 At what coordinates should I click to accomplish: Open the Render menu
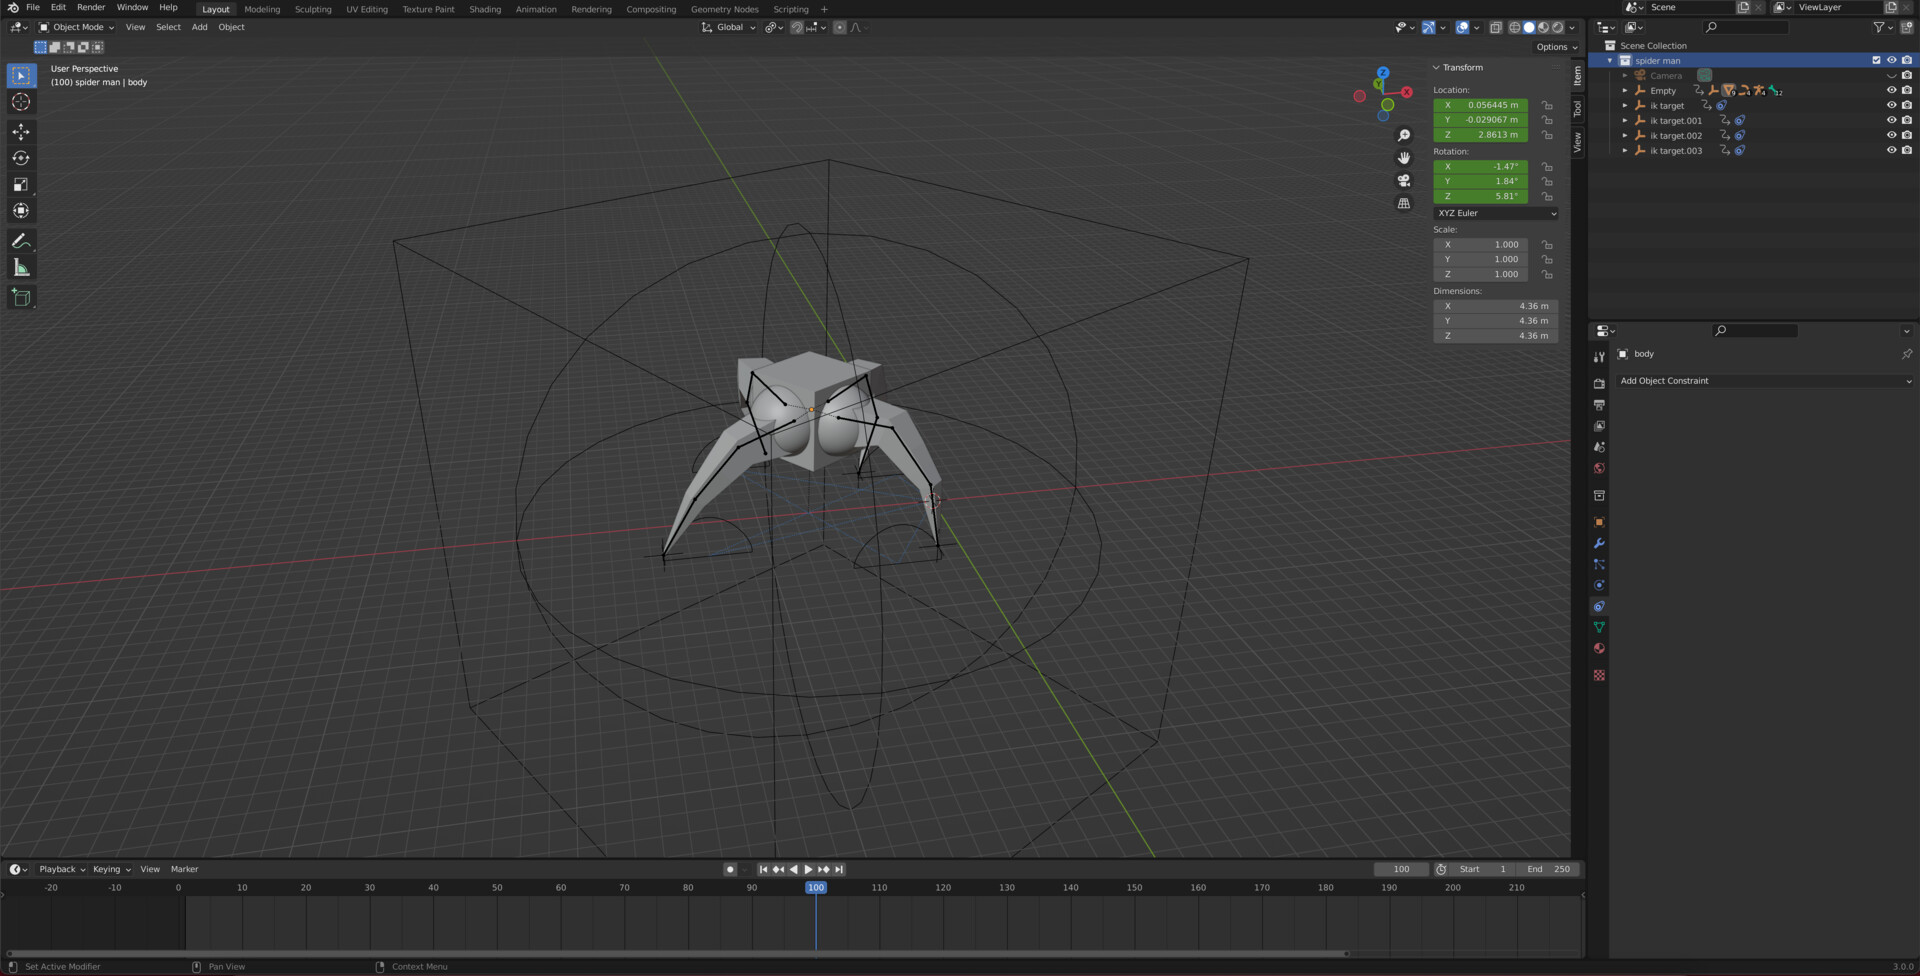[x=91, y=7]
